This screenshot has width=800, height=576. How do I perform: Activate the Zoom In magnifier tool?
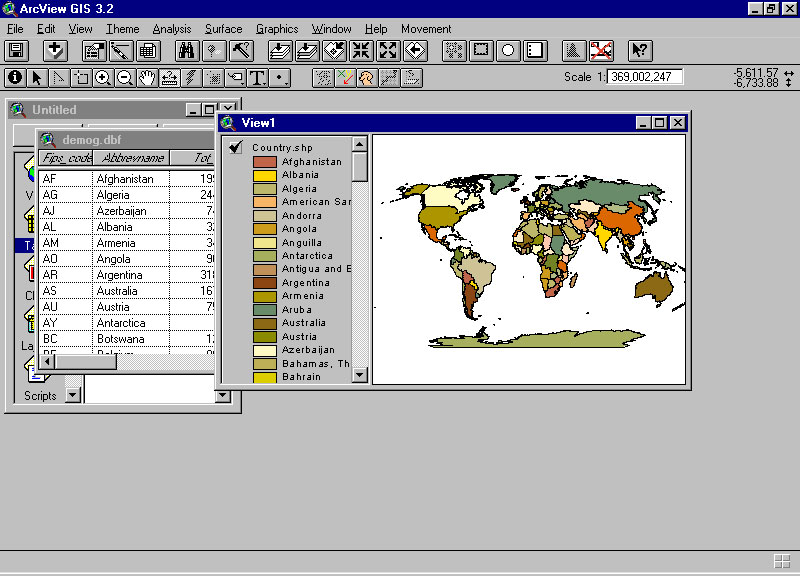(103, 77)
